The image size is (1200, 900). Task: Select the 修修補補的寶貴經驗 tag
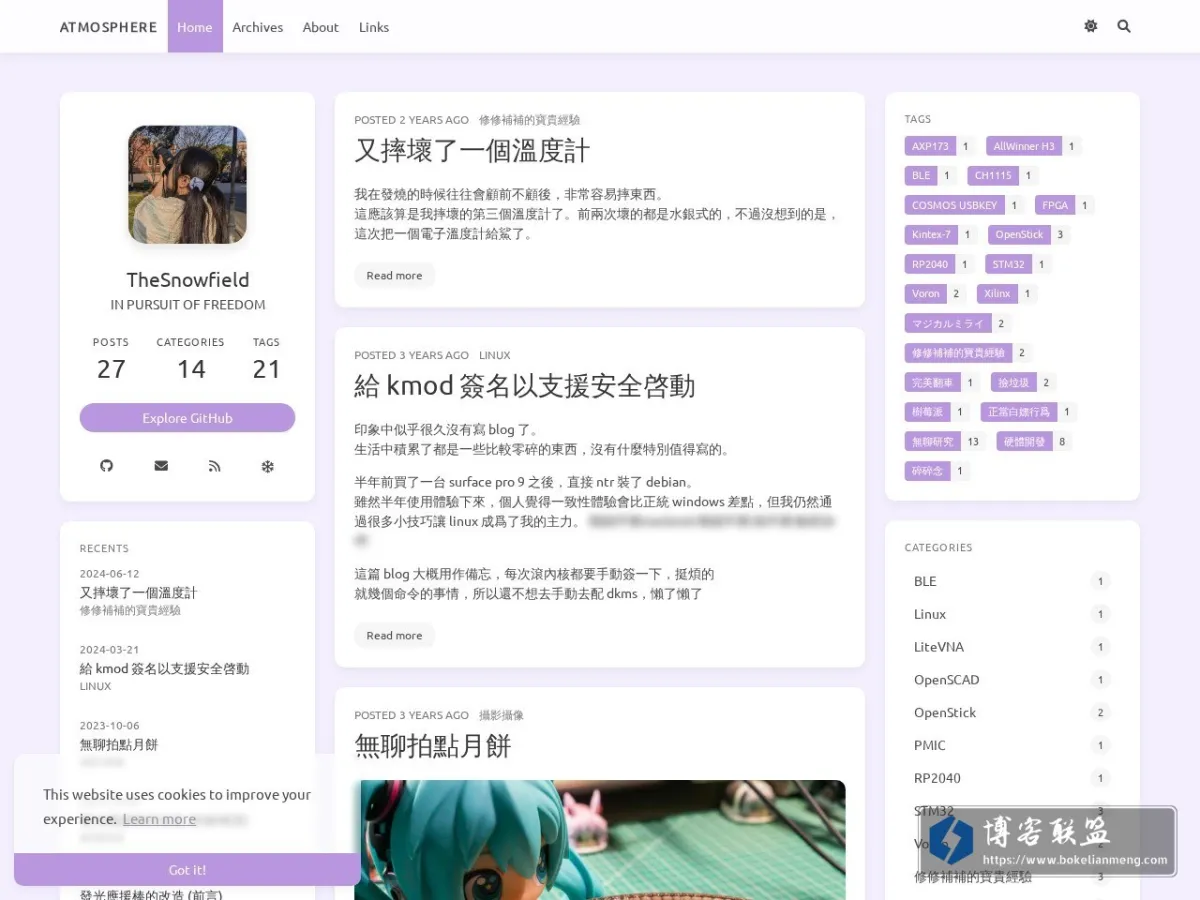point(958,352)
